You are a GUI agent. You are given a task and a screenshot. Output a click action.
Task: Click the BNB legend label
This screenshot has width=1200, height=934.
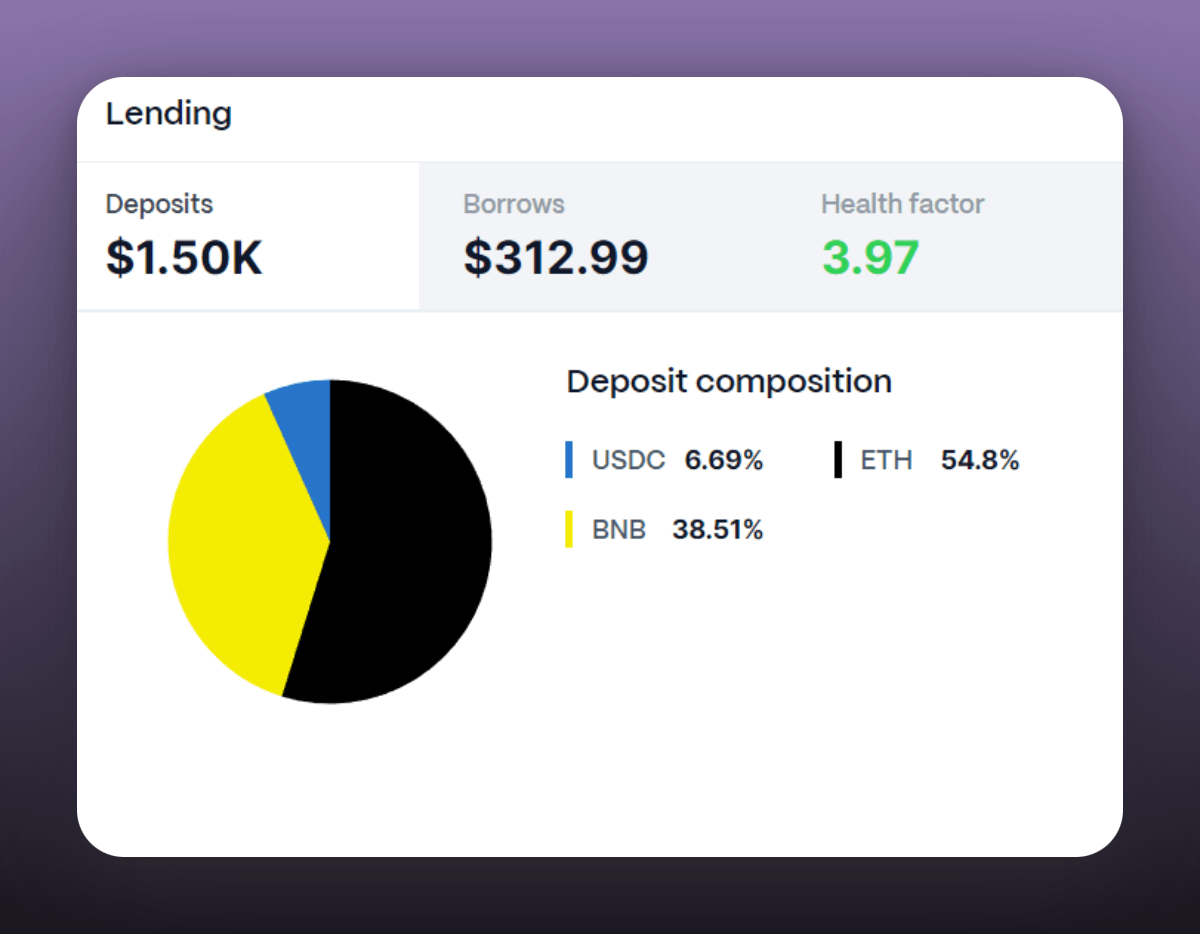619,529
